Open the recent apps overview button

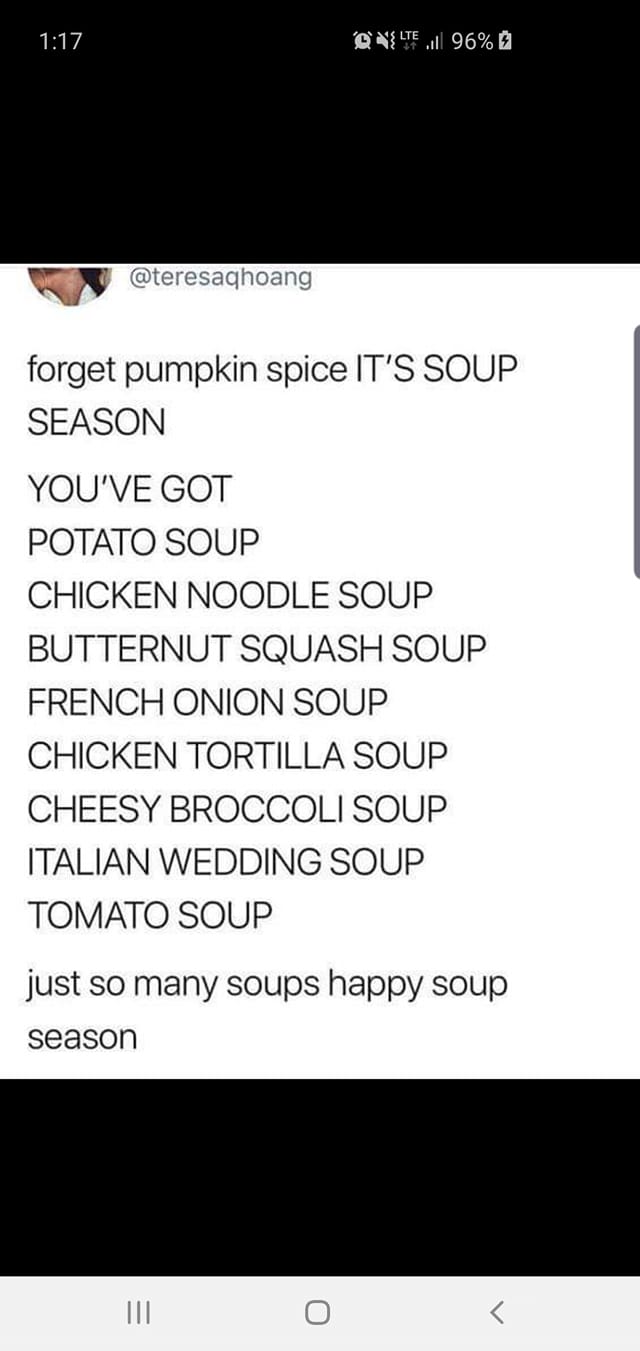coord(137,1312)
